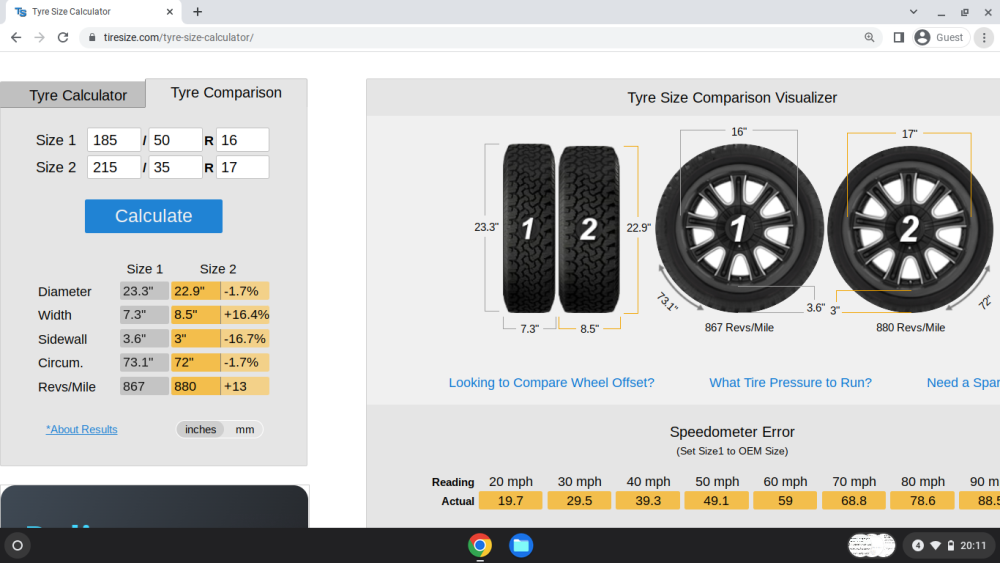The image size is (1000, 563).
Task: Click the Calculate button
Action: (154, 216)
